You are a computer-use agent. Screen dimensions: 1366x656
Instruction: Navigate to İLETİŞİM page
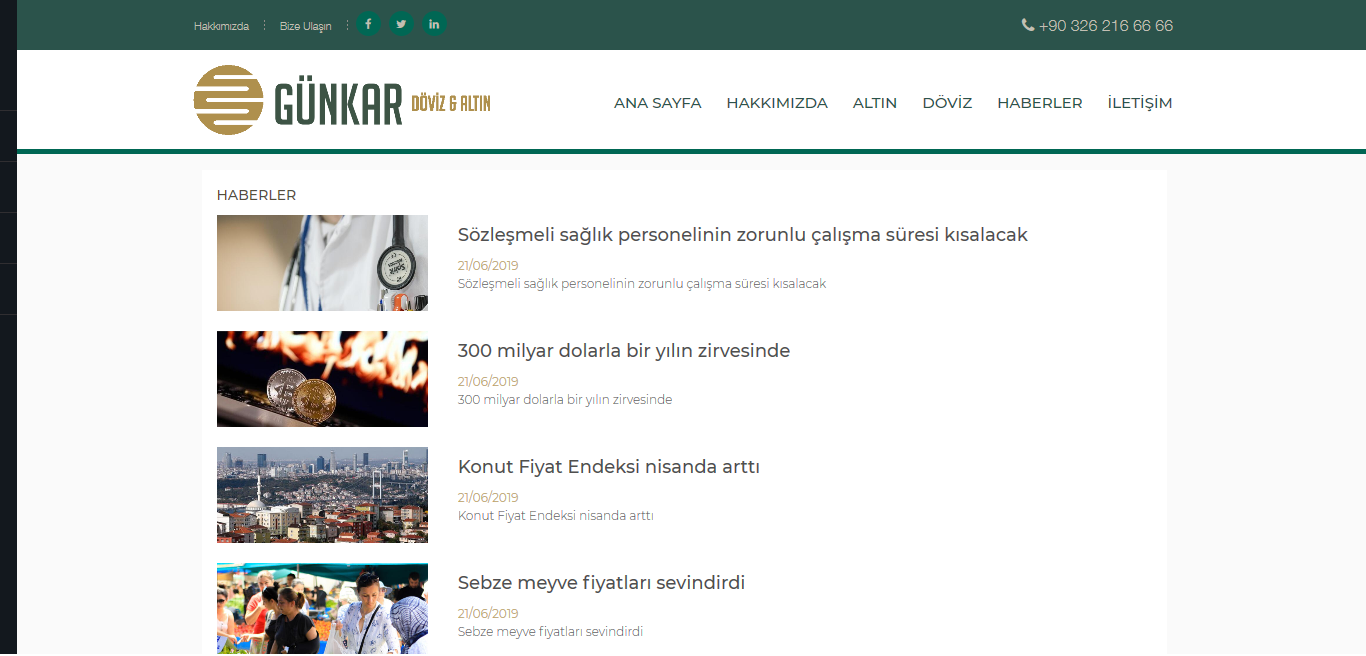pos(1139,103)
